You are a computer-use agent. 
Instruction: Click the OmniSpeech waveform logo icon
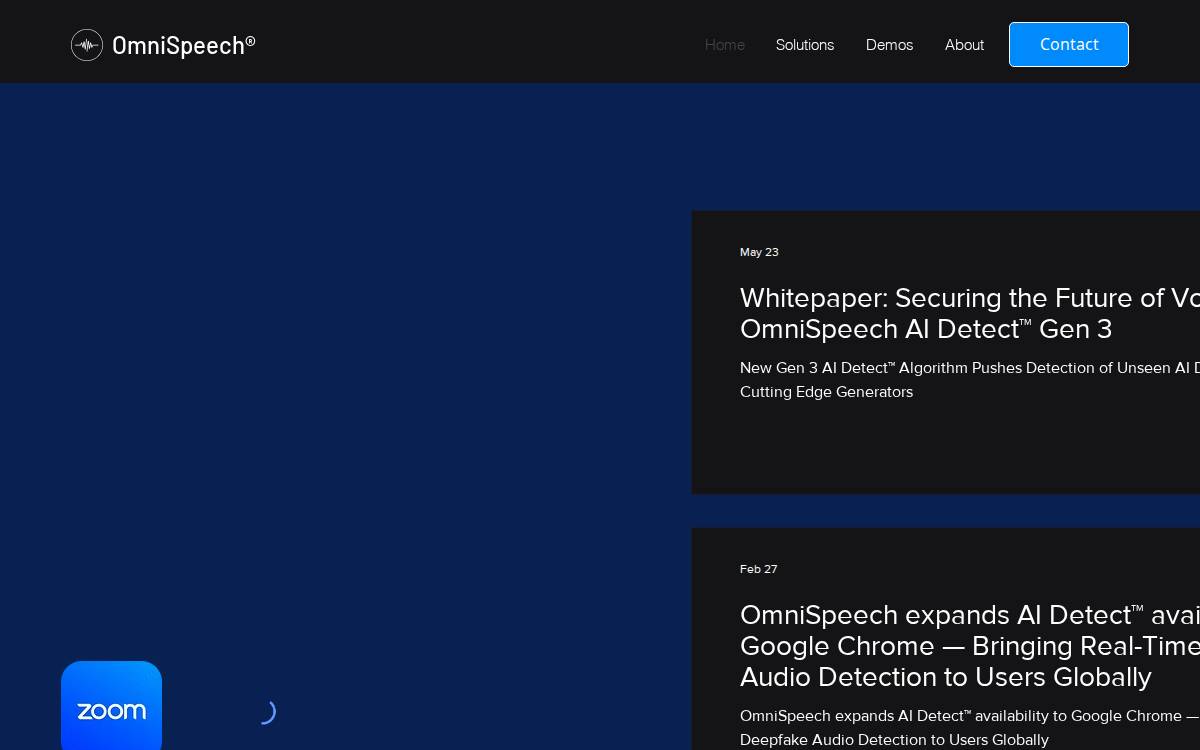(87, 45)
